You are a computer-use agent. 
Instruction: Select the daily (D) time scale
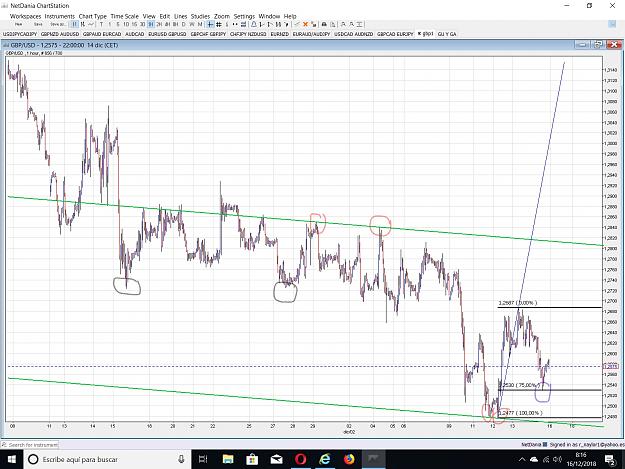tap(183, 24)
